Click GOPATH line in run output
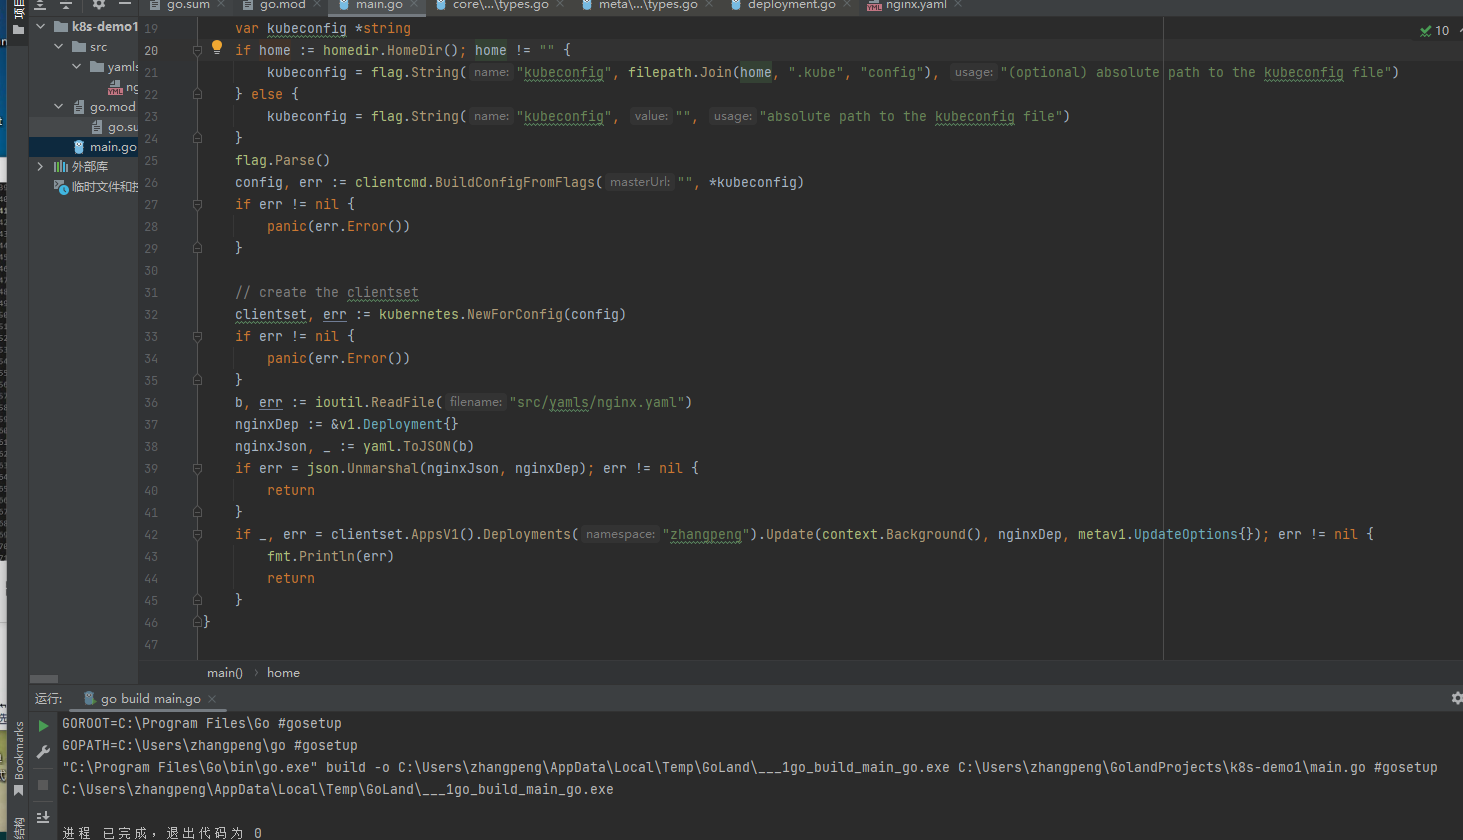This screenshot has width=1463, height=840. click(210, 745)
